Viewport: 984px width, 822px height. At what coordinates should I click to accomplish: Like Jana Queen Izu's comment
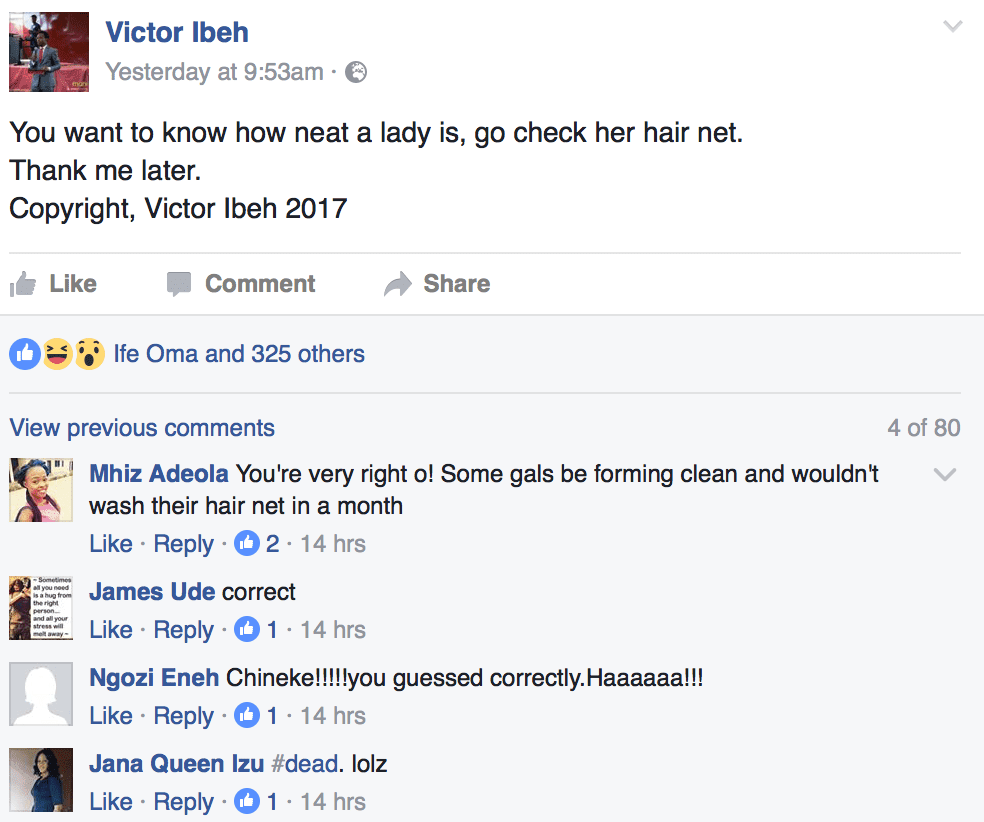(x=111, y=801)
